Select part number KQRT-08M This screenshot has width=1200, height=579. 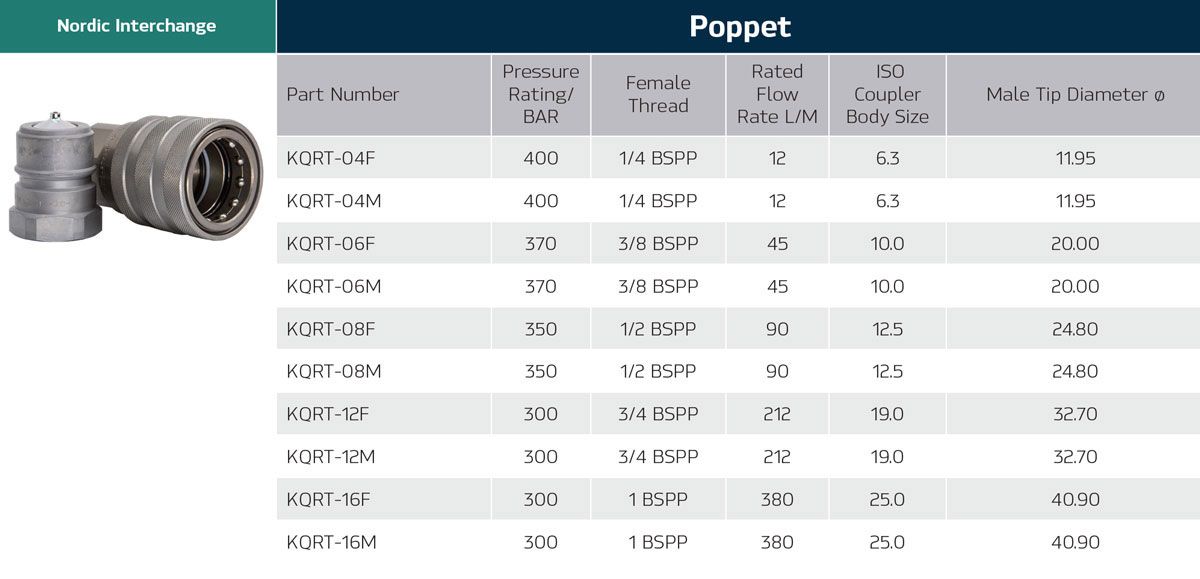(331, 372)
